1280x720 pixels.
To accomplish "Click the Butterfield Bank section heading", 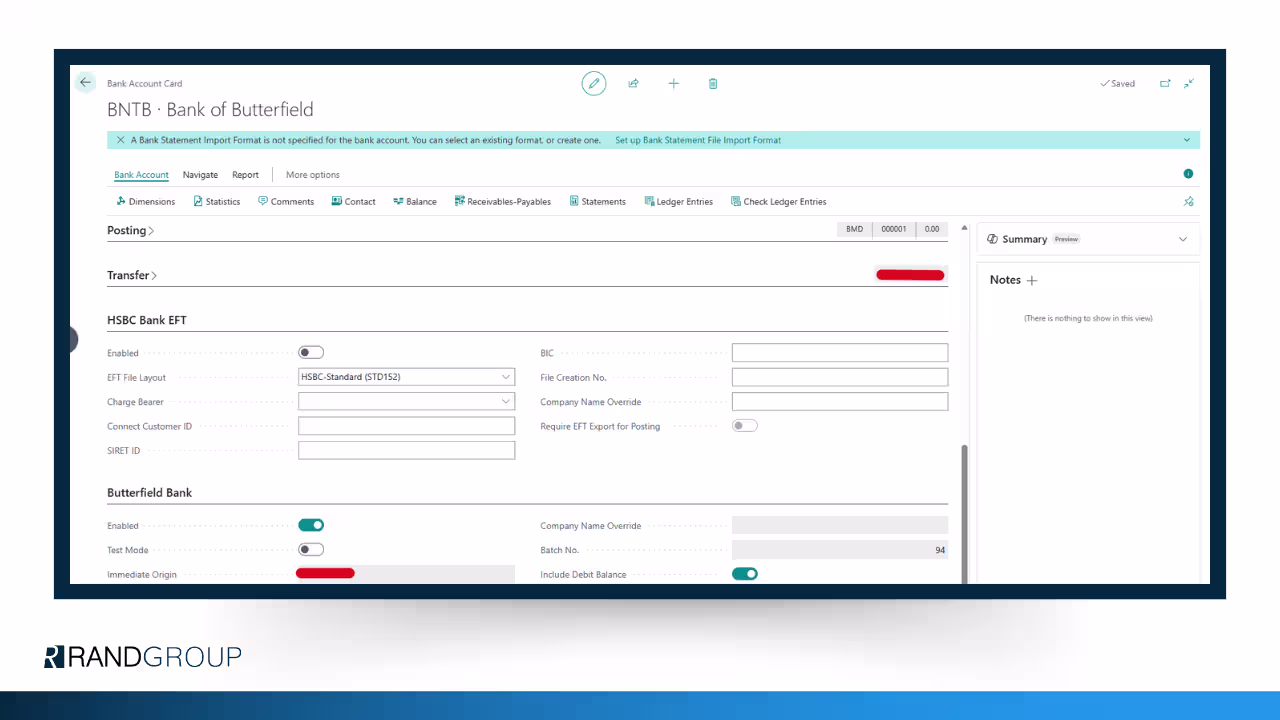I will pos(149,492).
